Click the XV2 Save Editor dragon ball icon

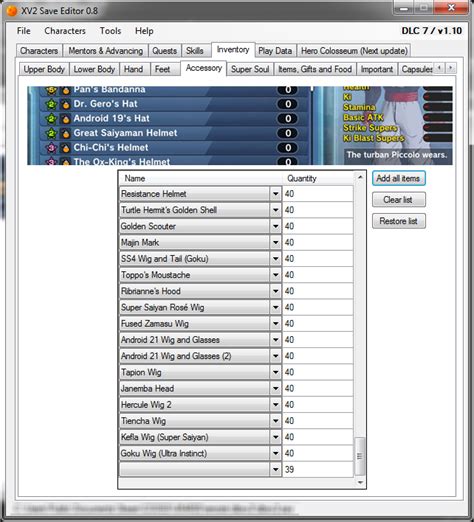pos(12,11)
